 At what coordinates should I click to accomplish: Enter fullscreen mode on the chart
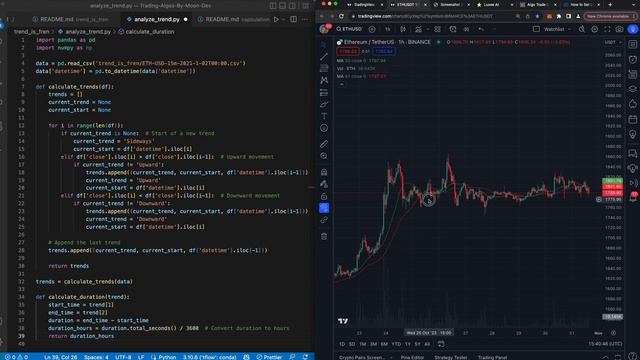click(607, 29)
